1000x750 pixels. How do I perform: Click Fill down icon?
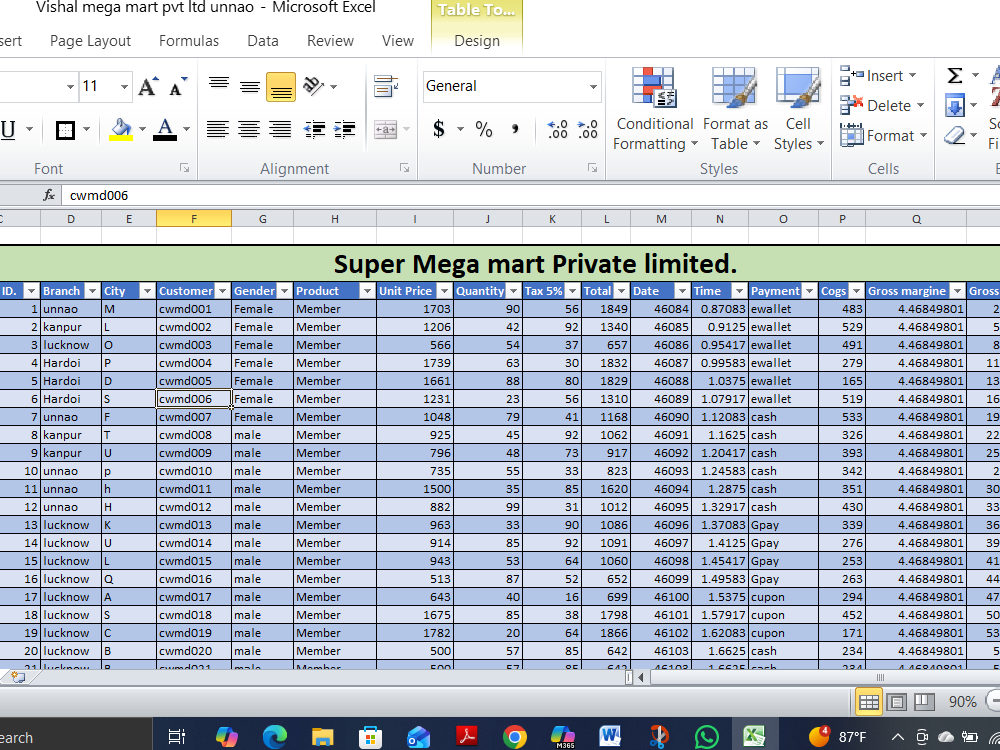[x=955, y=105]
